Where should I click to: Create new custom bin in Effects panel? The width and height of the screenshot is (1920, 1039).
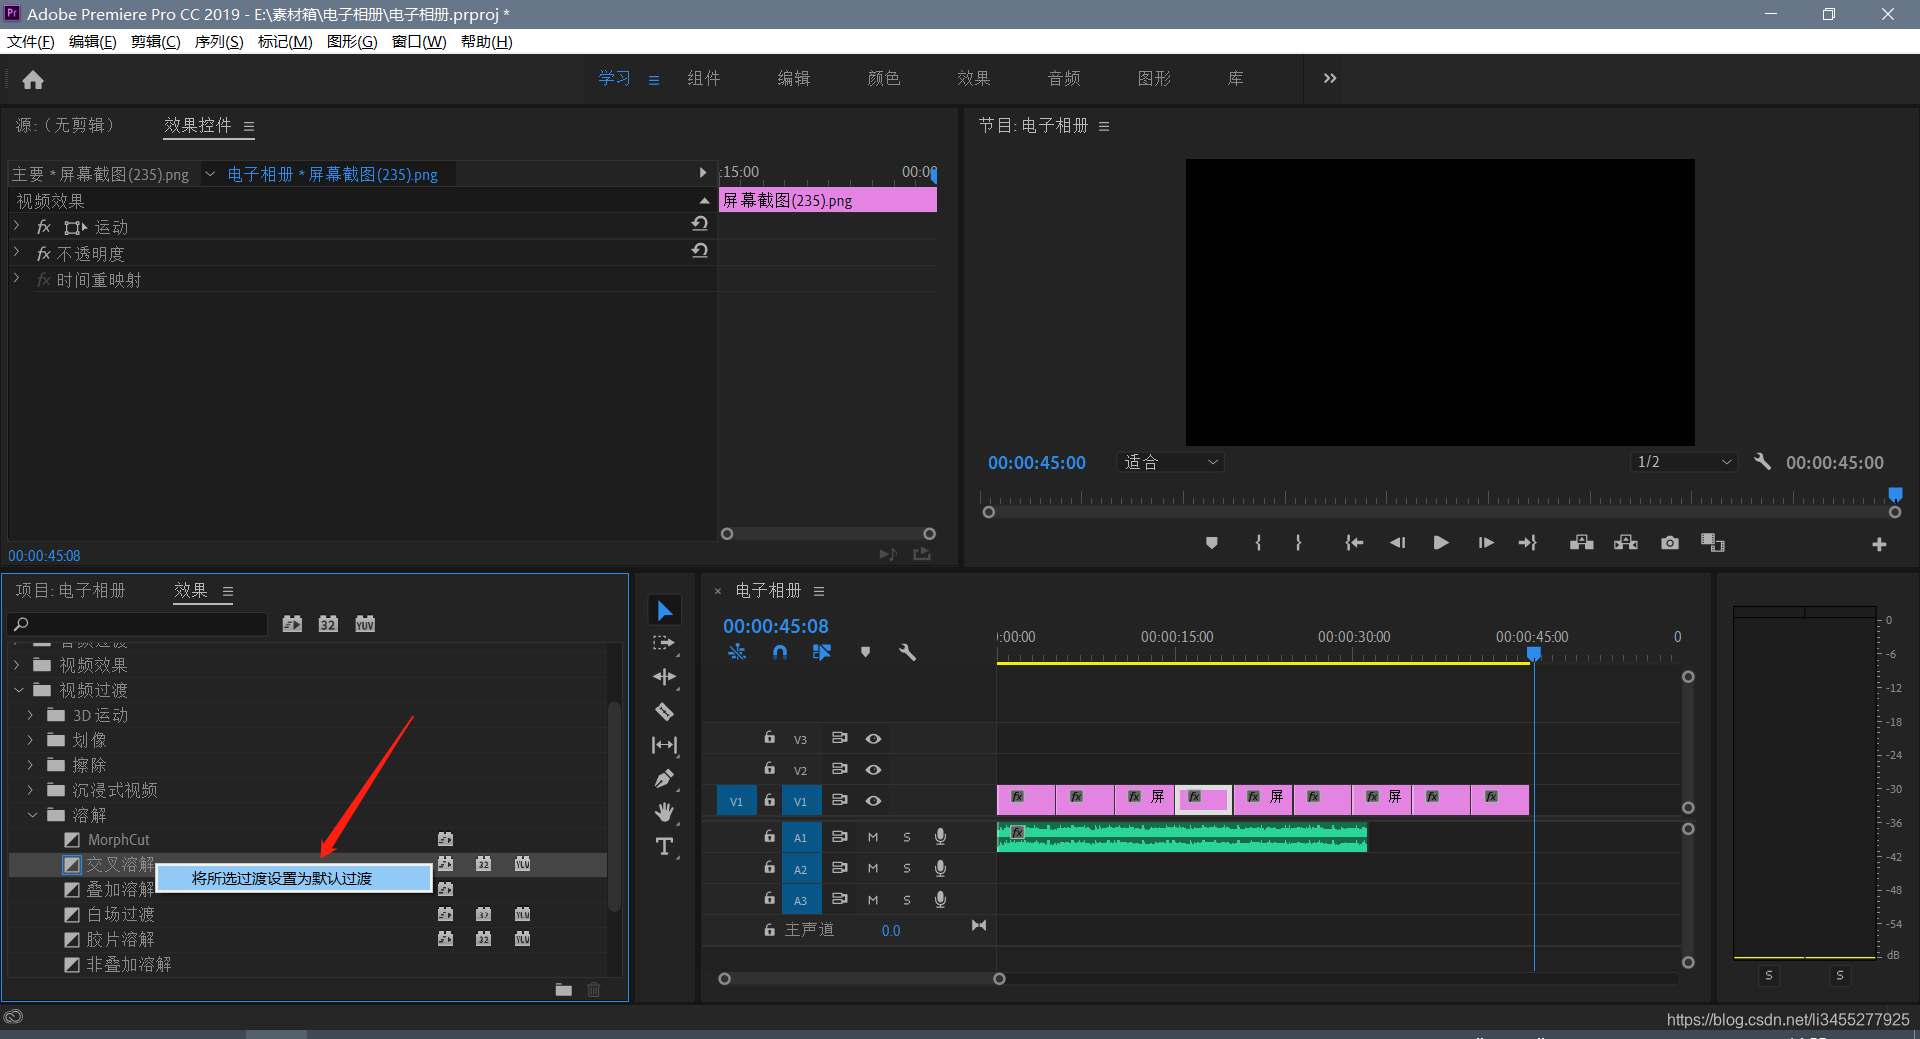click(564, 990)
